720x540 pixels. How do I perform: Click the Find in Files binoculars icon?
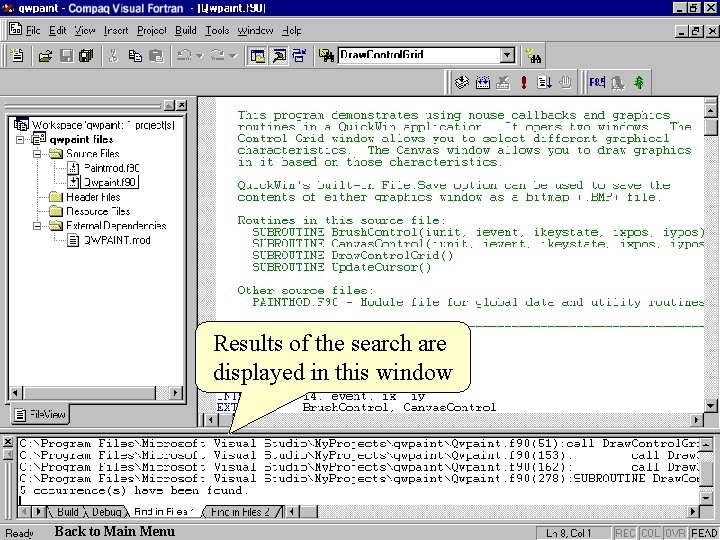[326, 56]
